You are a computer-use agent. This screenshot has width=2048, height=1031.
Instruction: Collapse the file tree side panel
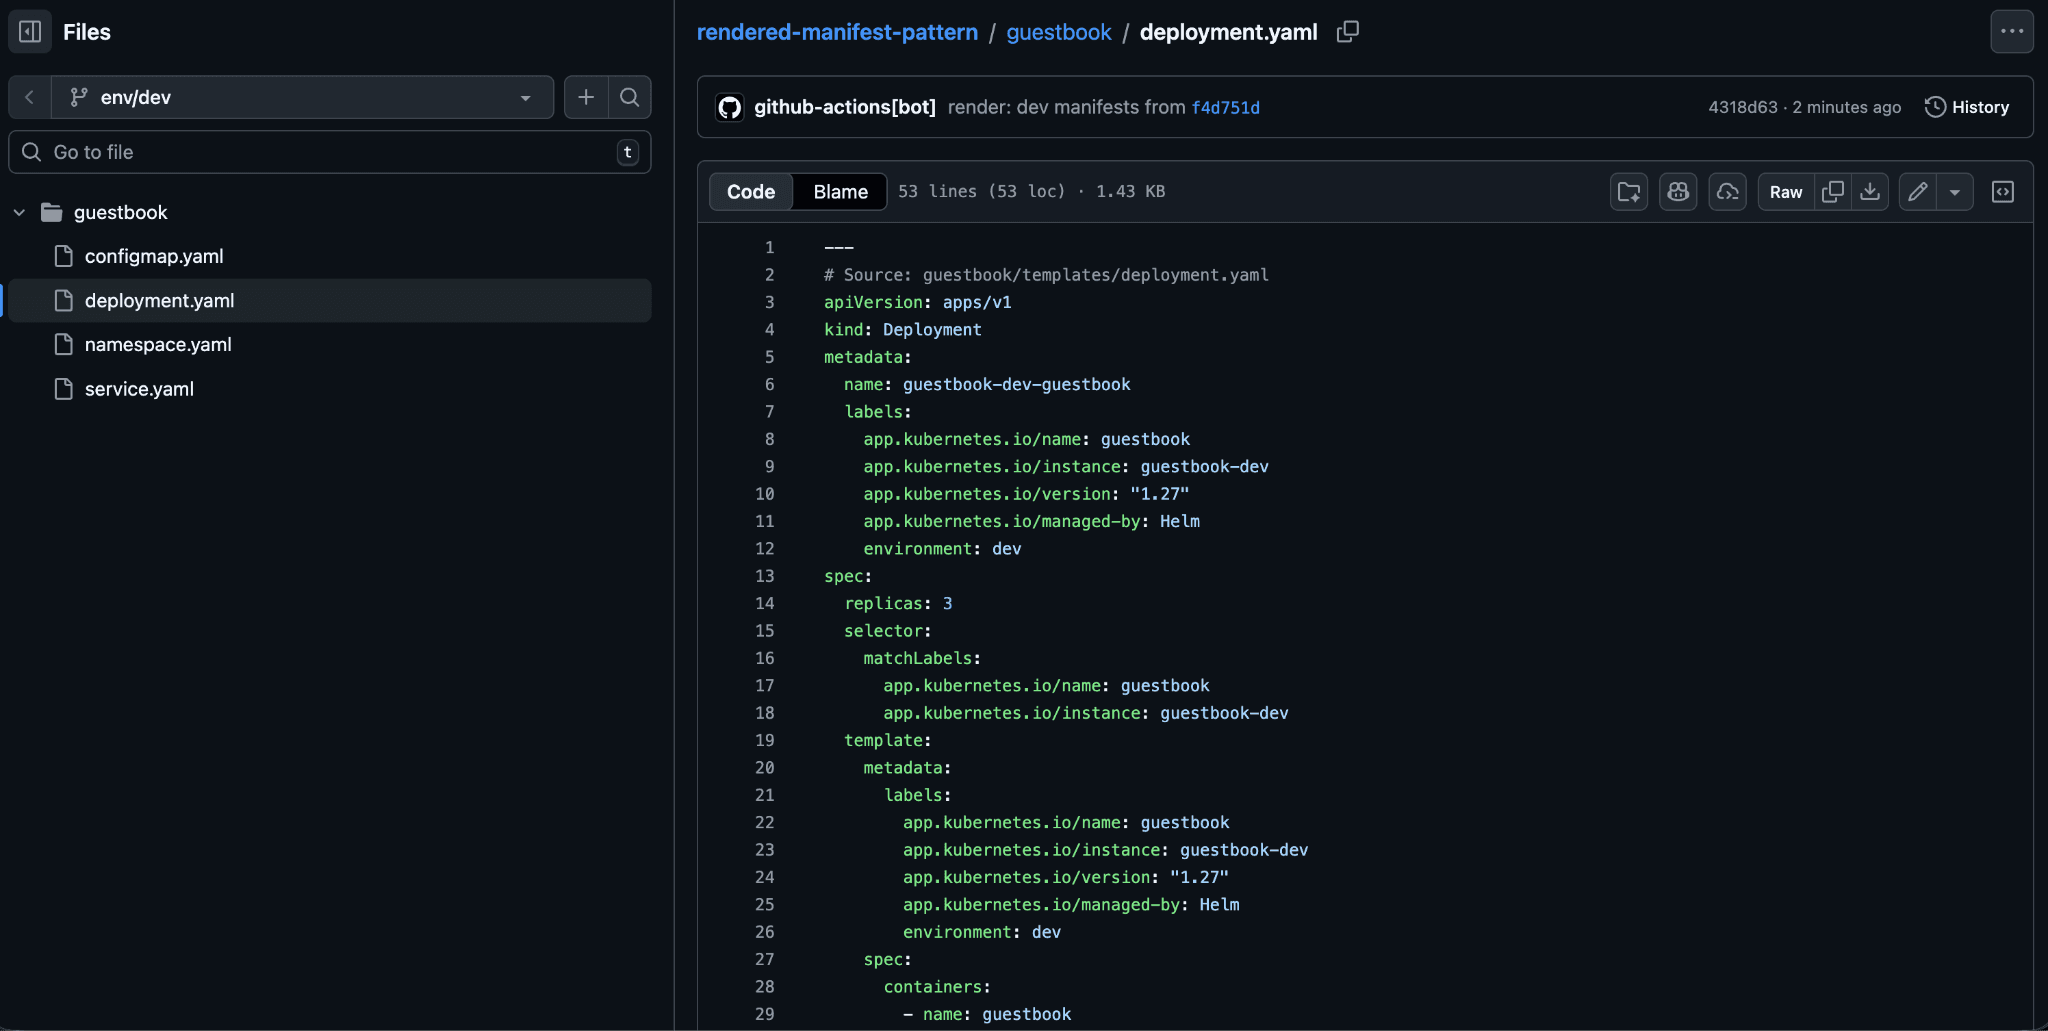[30, 32]
